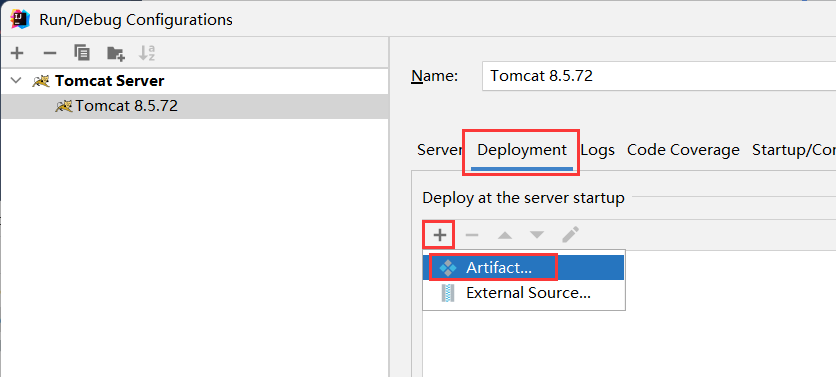
Task: Open the Code Coverage tab
Action: pos(683,150)
